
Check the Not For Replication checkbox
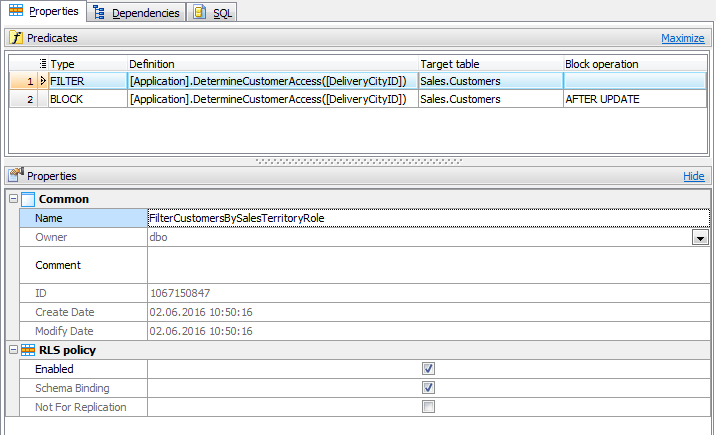[x=428, y=407]
